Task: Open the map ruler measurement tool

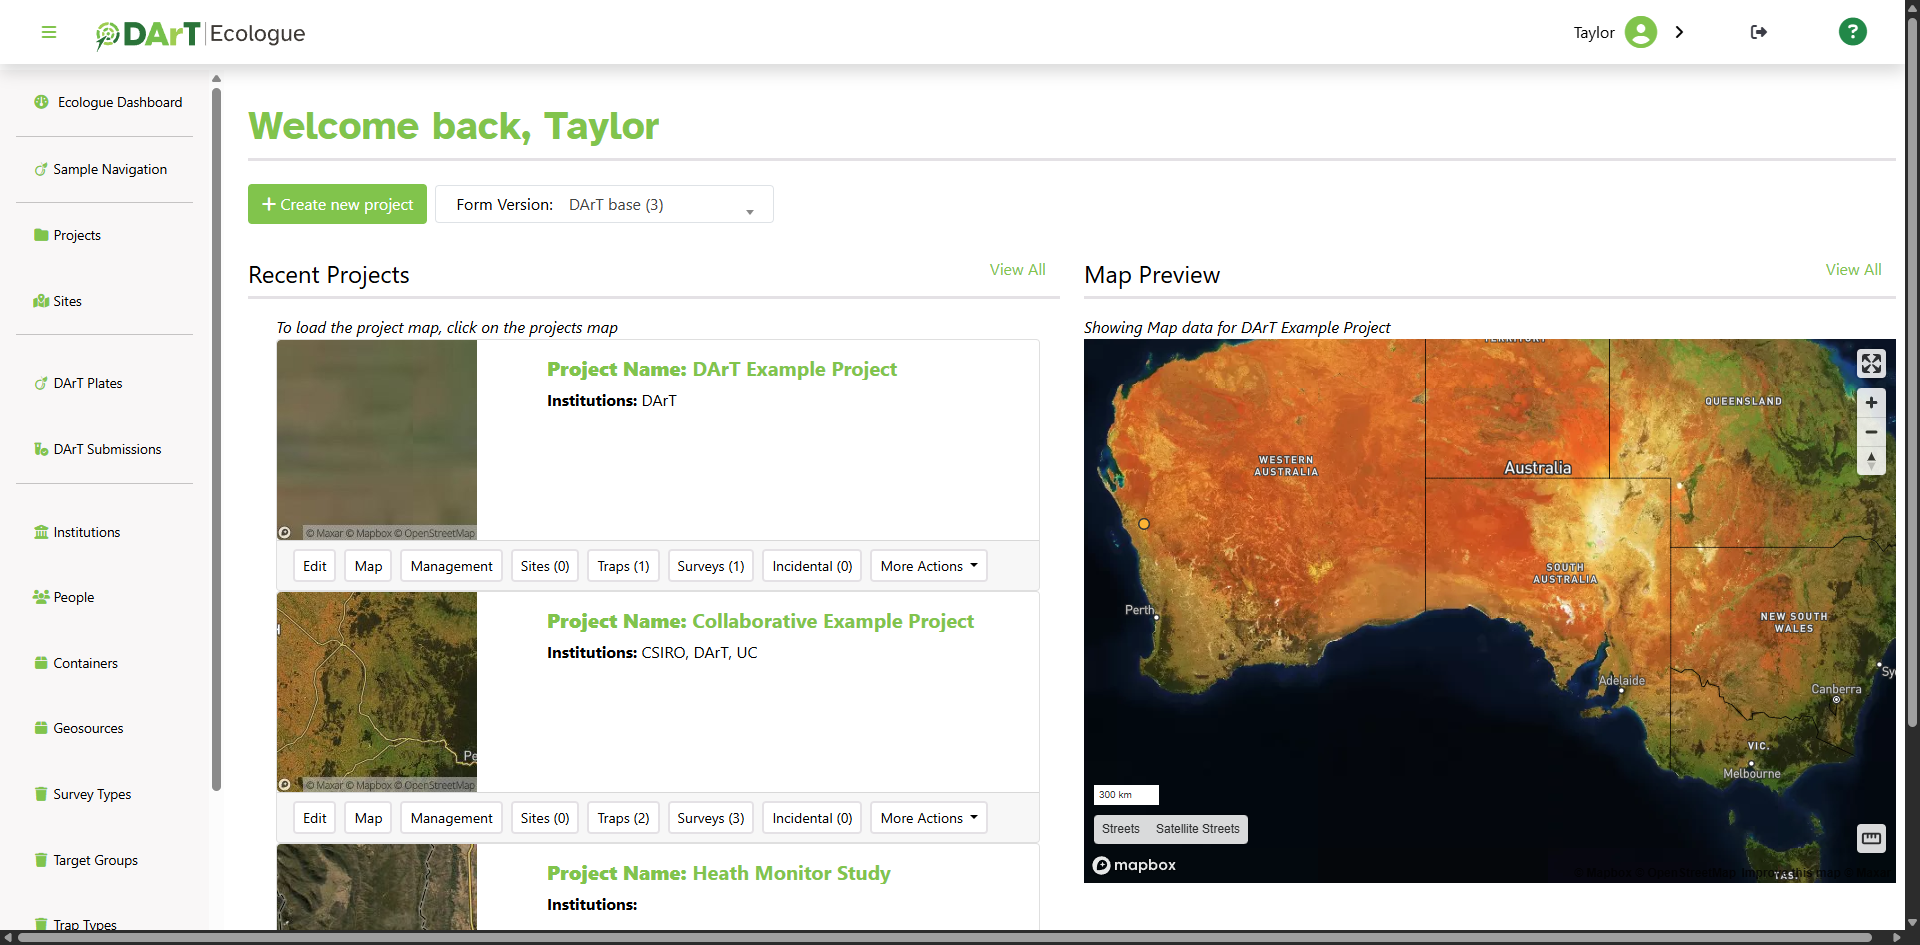Action: coord(1871,838)
